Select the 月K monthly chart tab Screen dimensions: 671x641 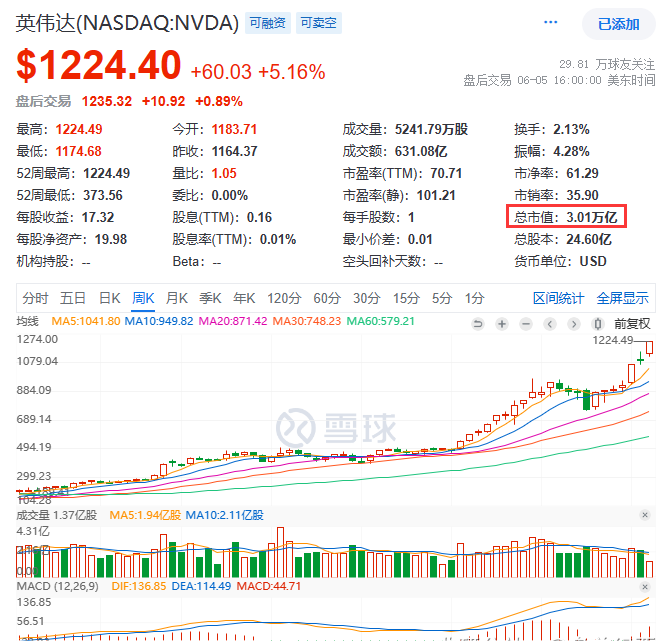(x=177, y=298)
